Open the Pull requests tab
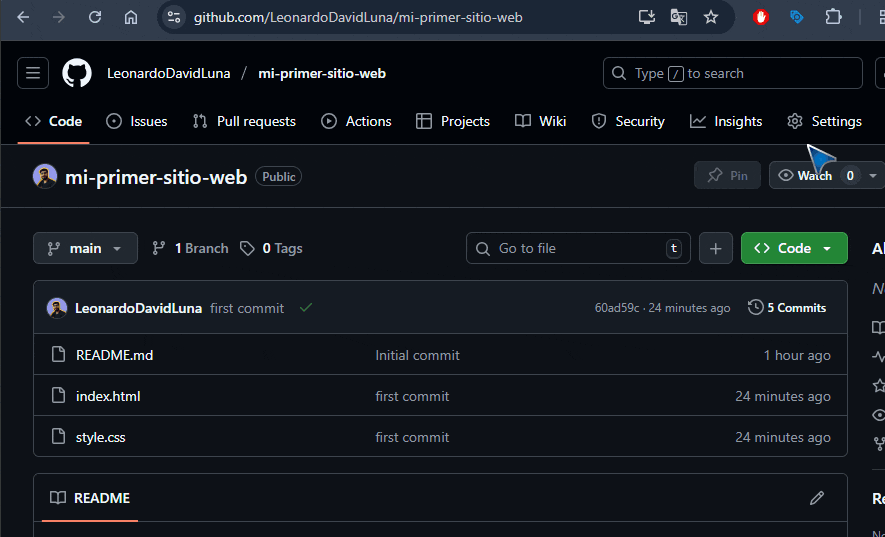885x537 pixels. (x=244, y=121)
